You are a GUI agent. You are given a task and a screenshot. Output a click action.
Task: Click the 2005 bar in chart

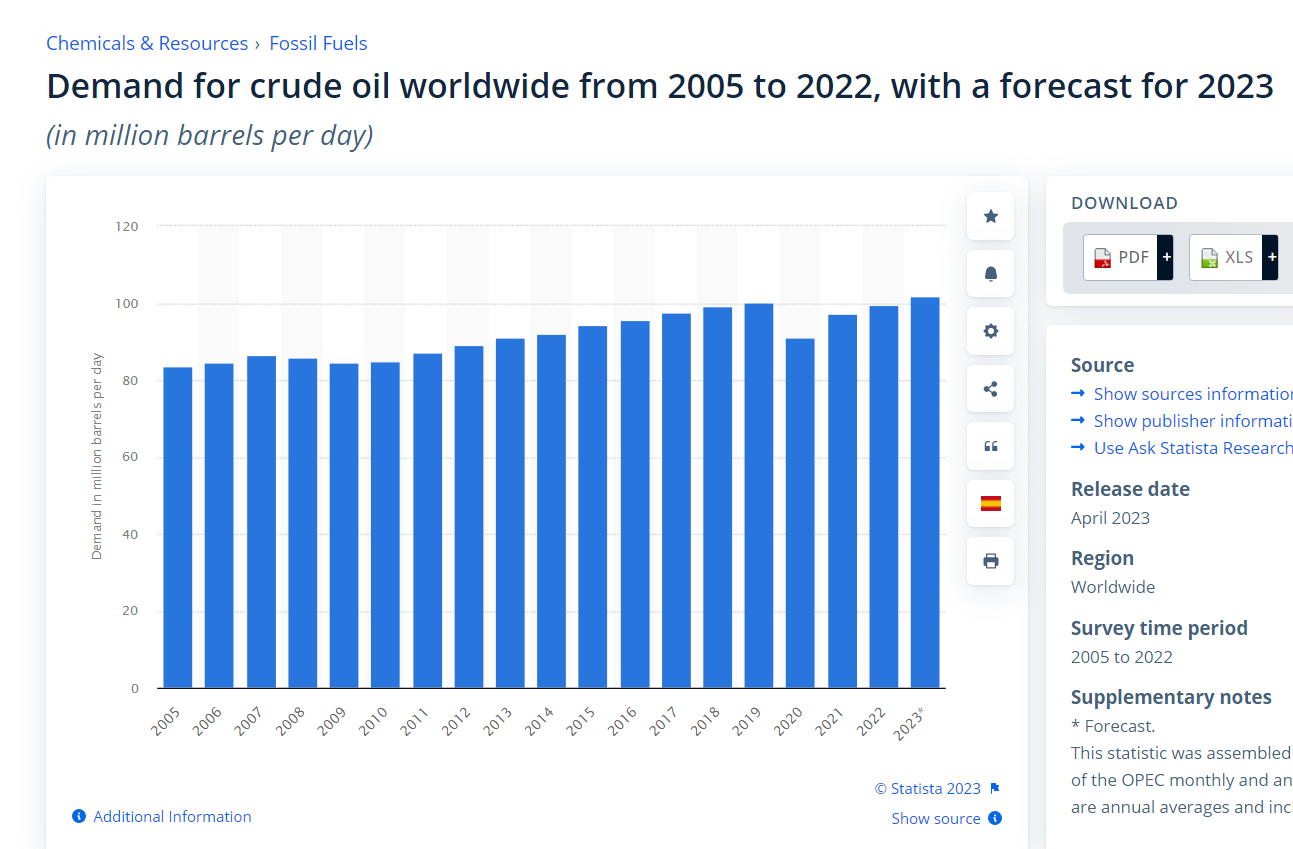178,527
